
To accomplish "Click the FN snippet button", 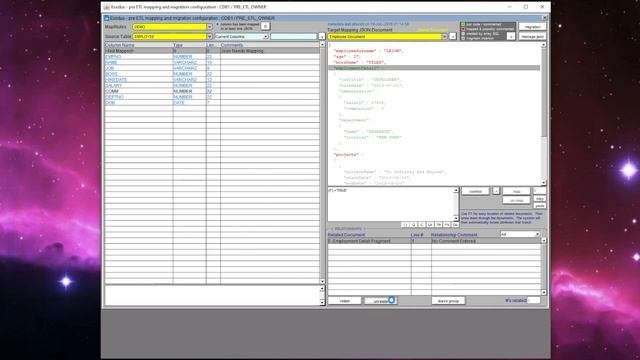I will pyautogui.click(x=447, y=225).
